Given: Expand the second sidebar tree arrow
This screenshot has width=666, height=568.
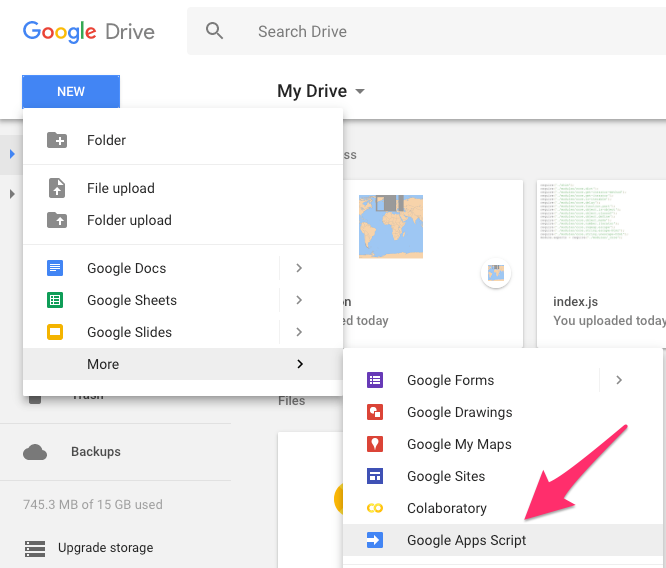Looking at the screenshot, I should (12, 194).
